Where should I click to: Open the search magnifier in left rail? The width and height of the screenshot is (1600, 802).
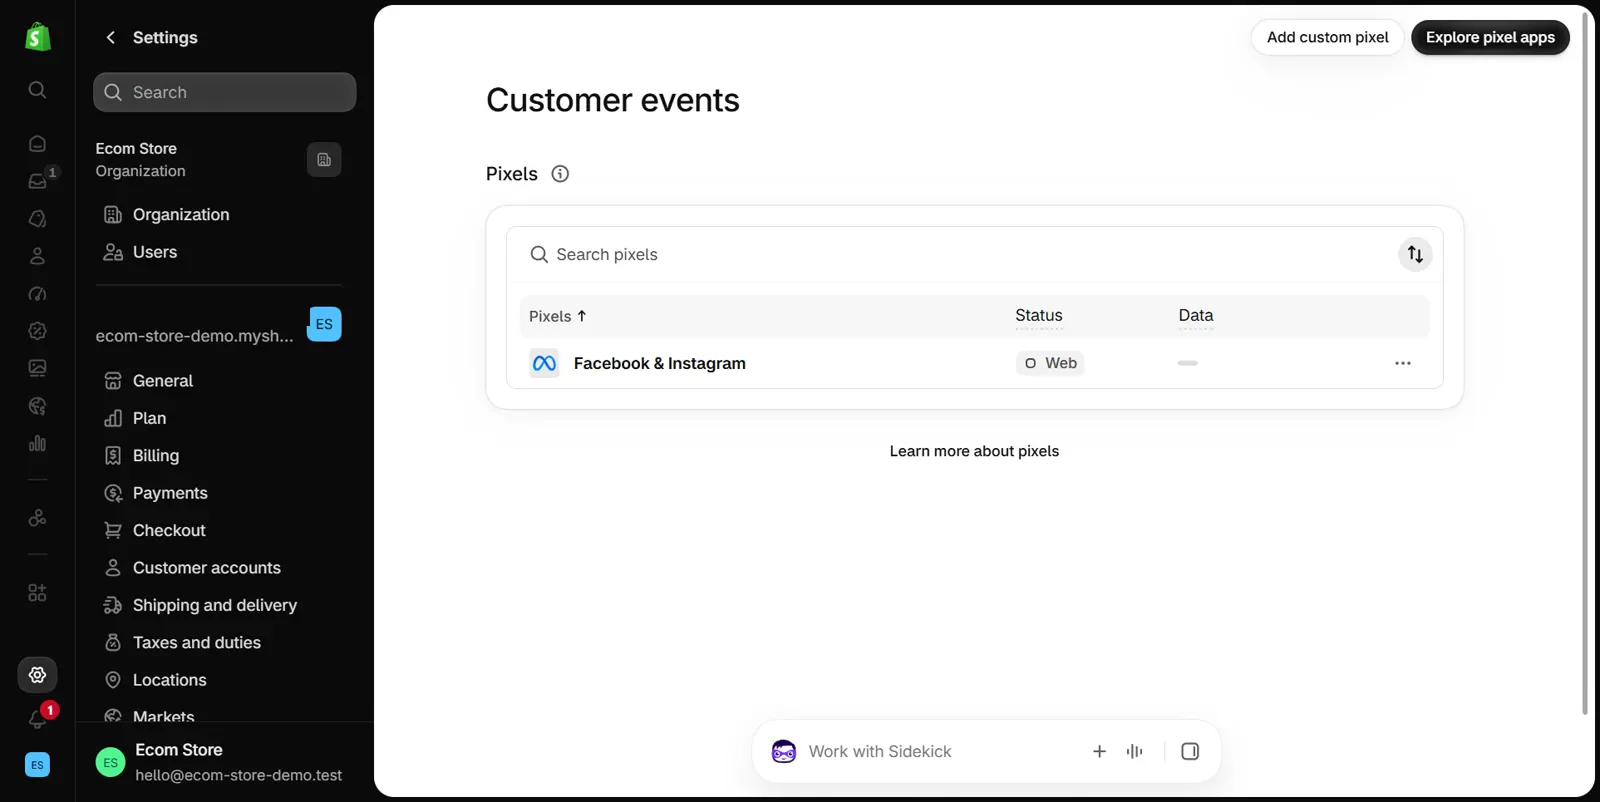tap(37, 90)
